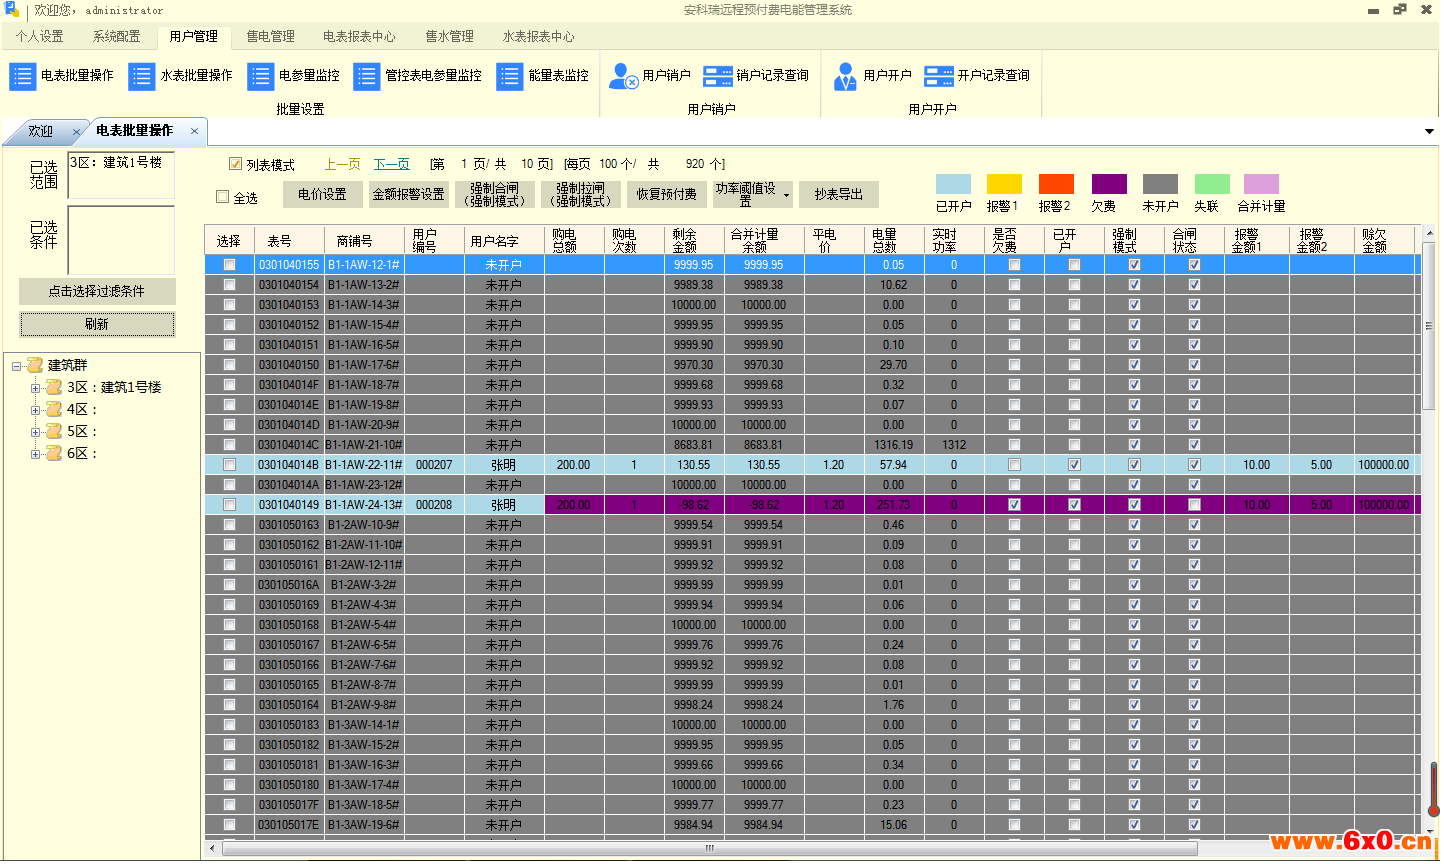Open 水表批量操作 ribbon icon
The height and width of the screenshot is (864, 1444).
pos(142,76)
